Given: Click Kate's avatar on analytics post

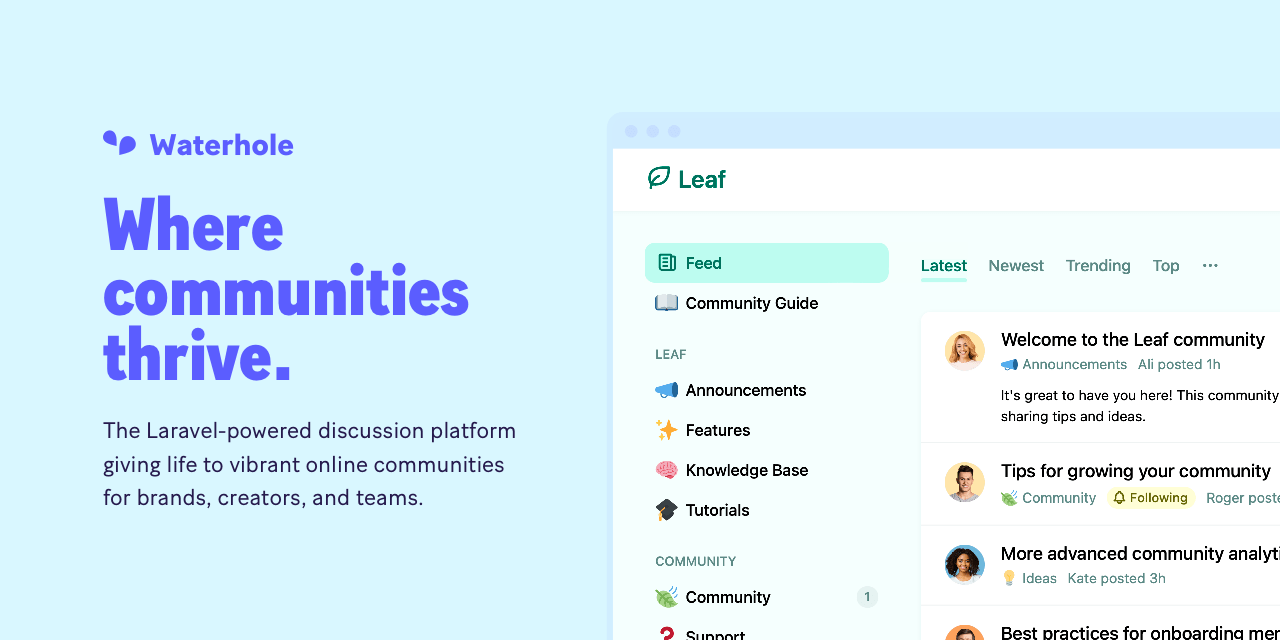Looking at the screenshot, I should (x=965, y=565).
